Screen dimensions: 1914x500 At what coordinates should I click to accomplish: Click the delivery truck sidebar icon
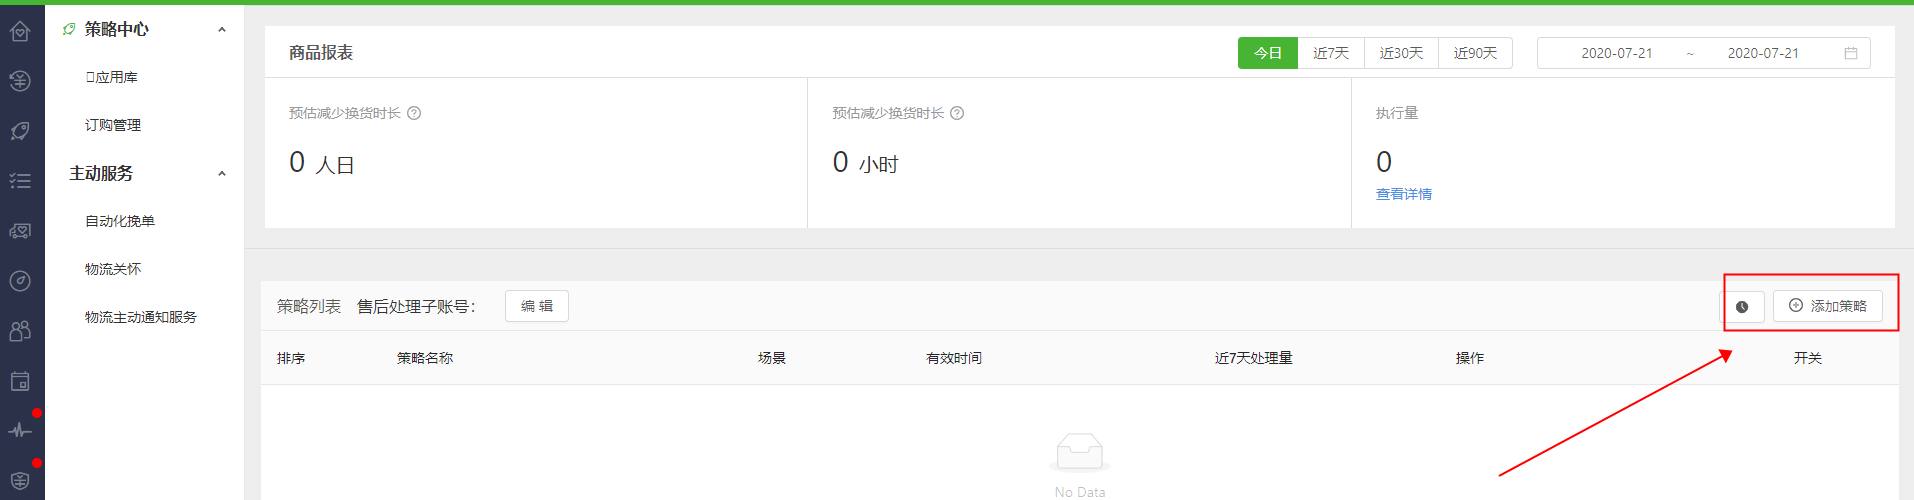click(x=20, y=231)
